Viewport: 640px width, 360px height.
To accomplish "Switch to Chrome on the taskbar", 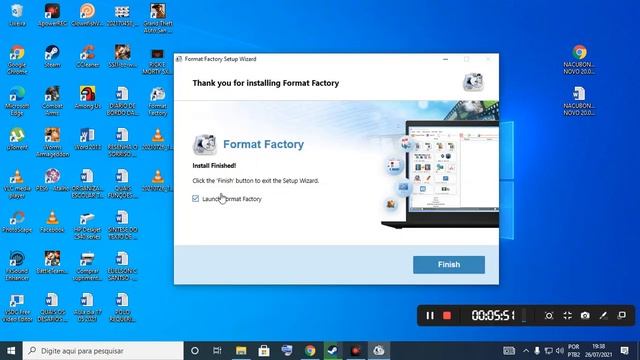I will pos(310,351).
